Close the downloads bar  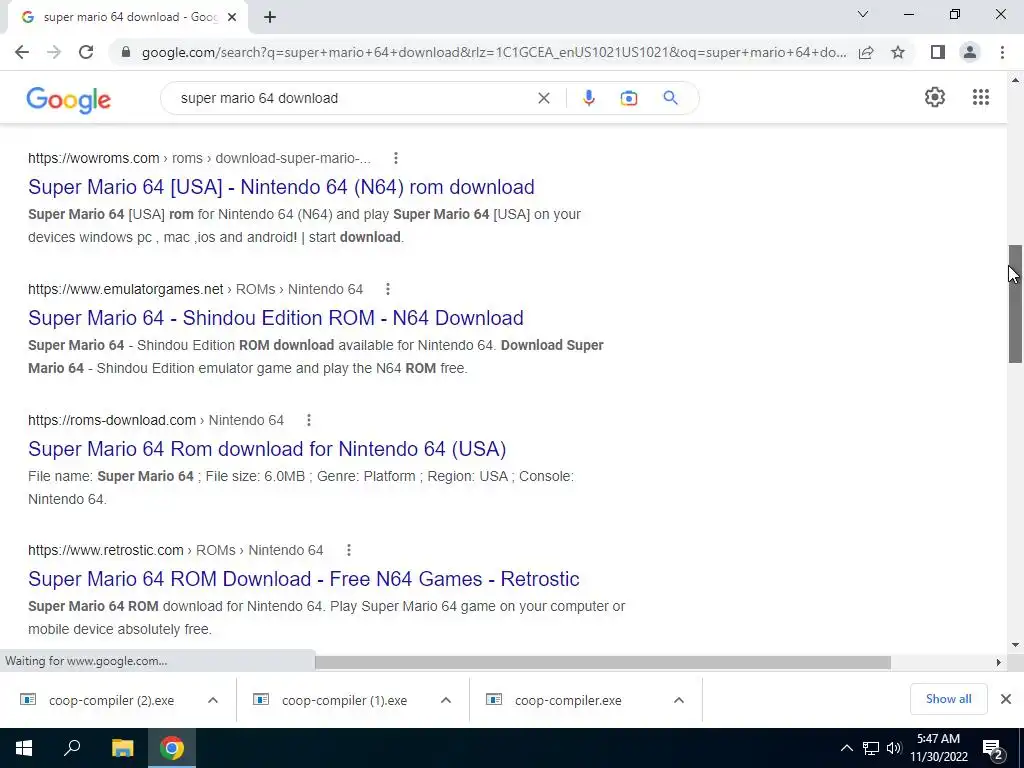(x=1006, y=699)
